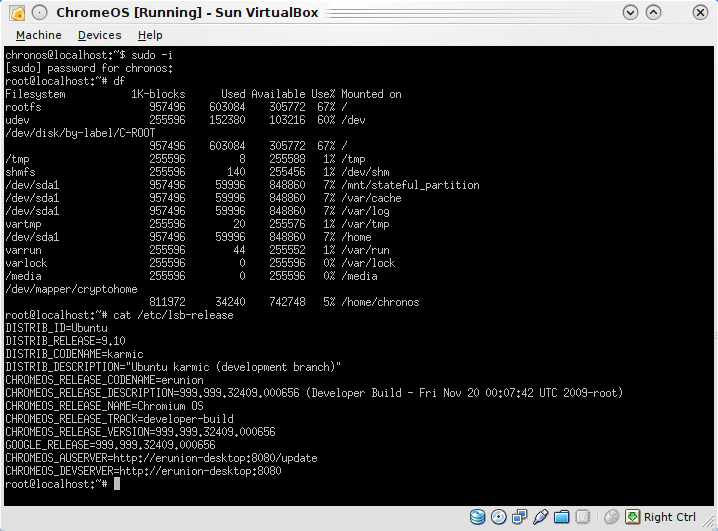Close the ChromeOS VirtualBox window
Viewport: 718px width, 531px height.
tap(700, 12)
